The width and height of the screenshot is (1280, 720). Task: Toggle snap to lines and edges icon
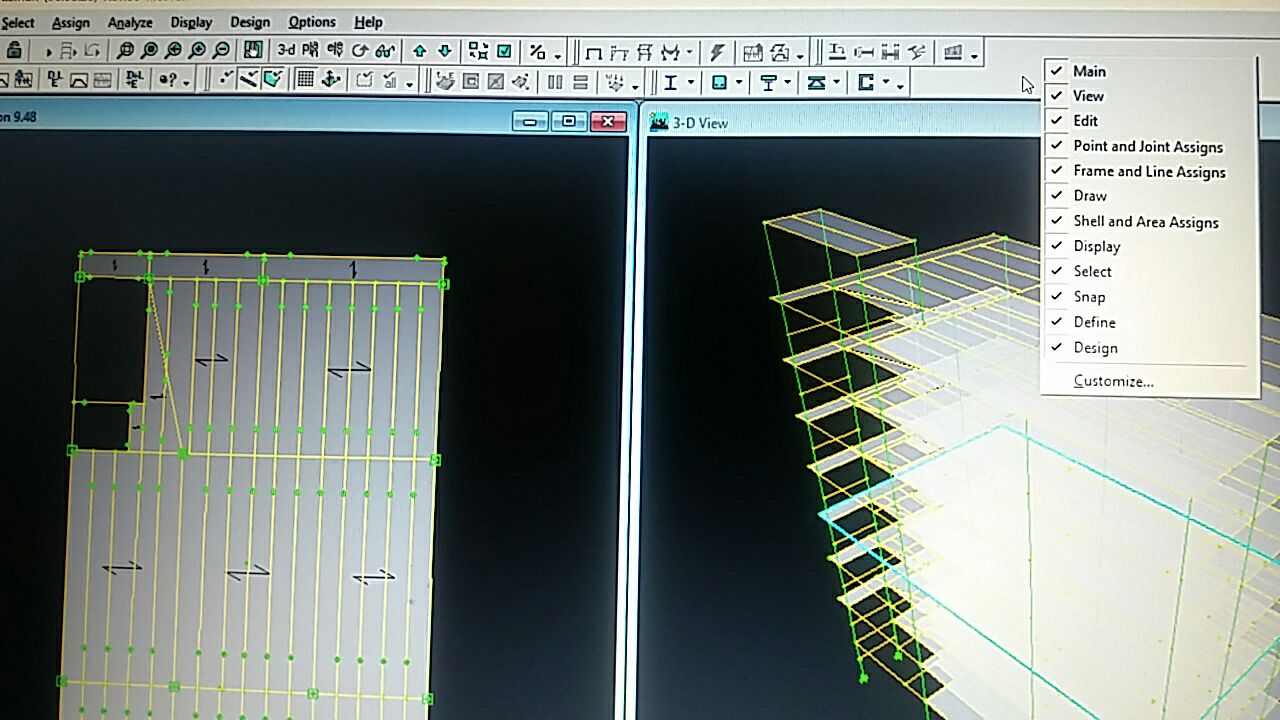click(x=248, y=79)
